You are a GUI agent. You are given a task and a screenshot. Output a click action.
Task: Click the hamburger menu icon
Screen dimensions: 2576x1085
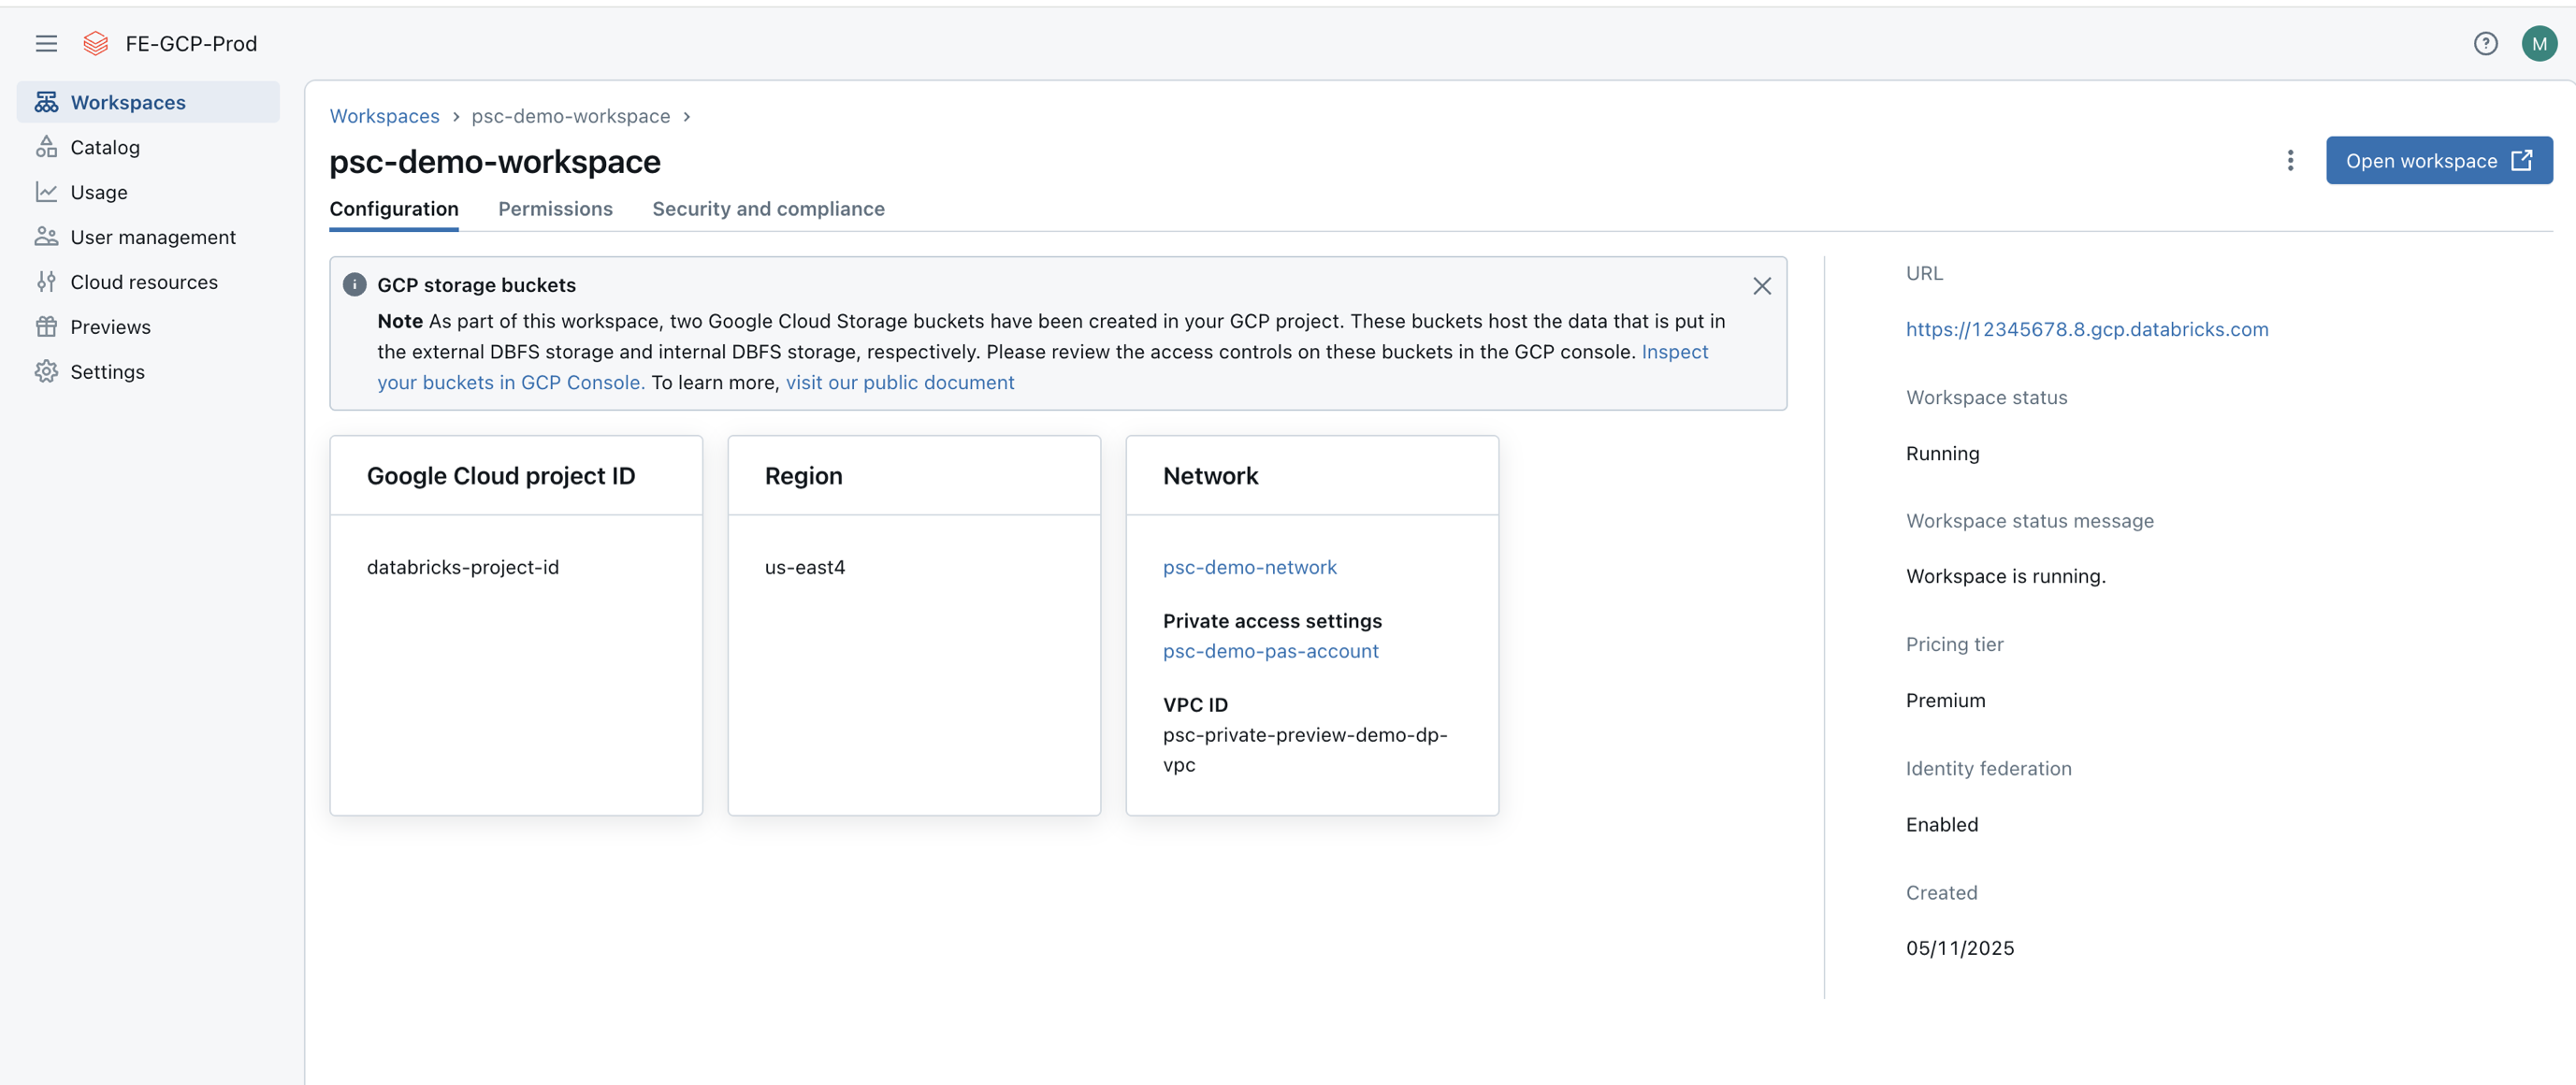(46, 43)
